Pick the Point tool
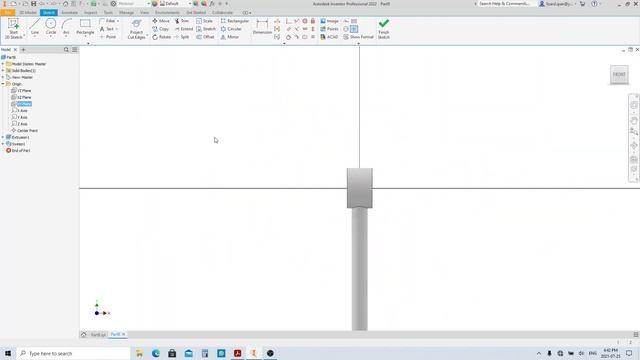The height and width of the screenshot is (360, 640). pyautogui.click(x=108, y=37)
